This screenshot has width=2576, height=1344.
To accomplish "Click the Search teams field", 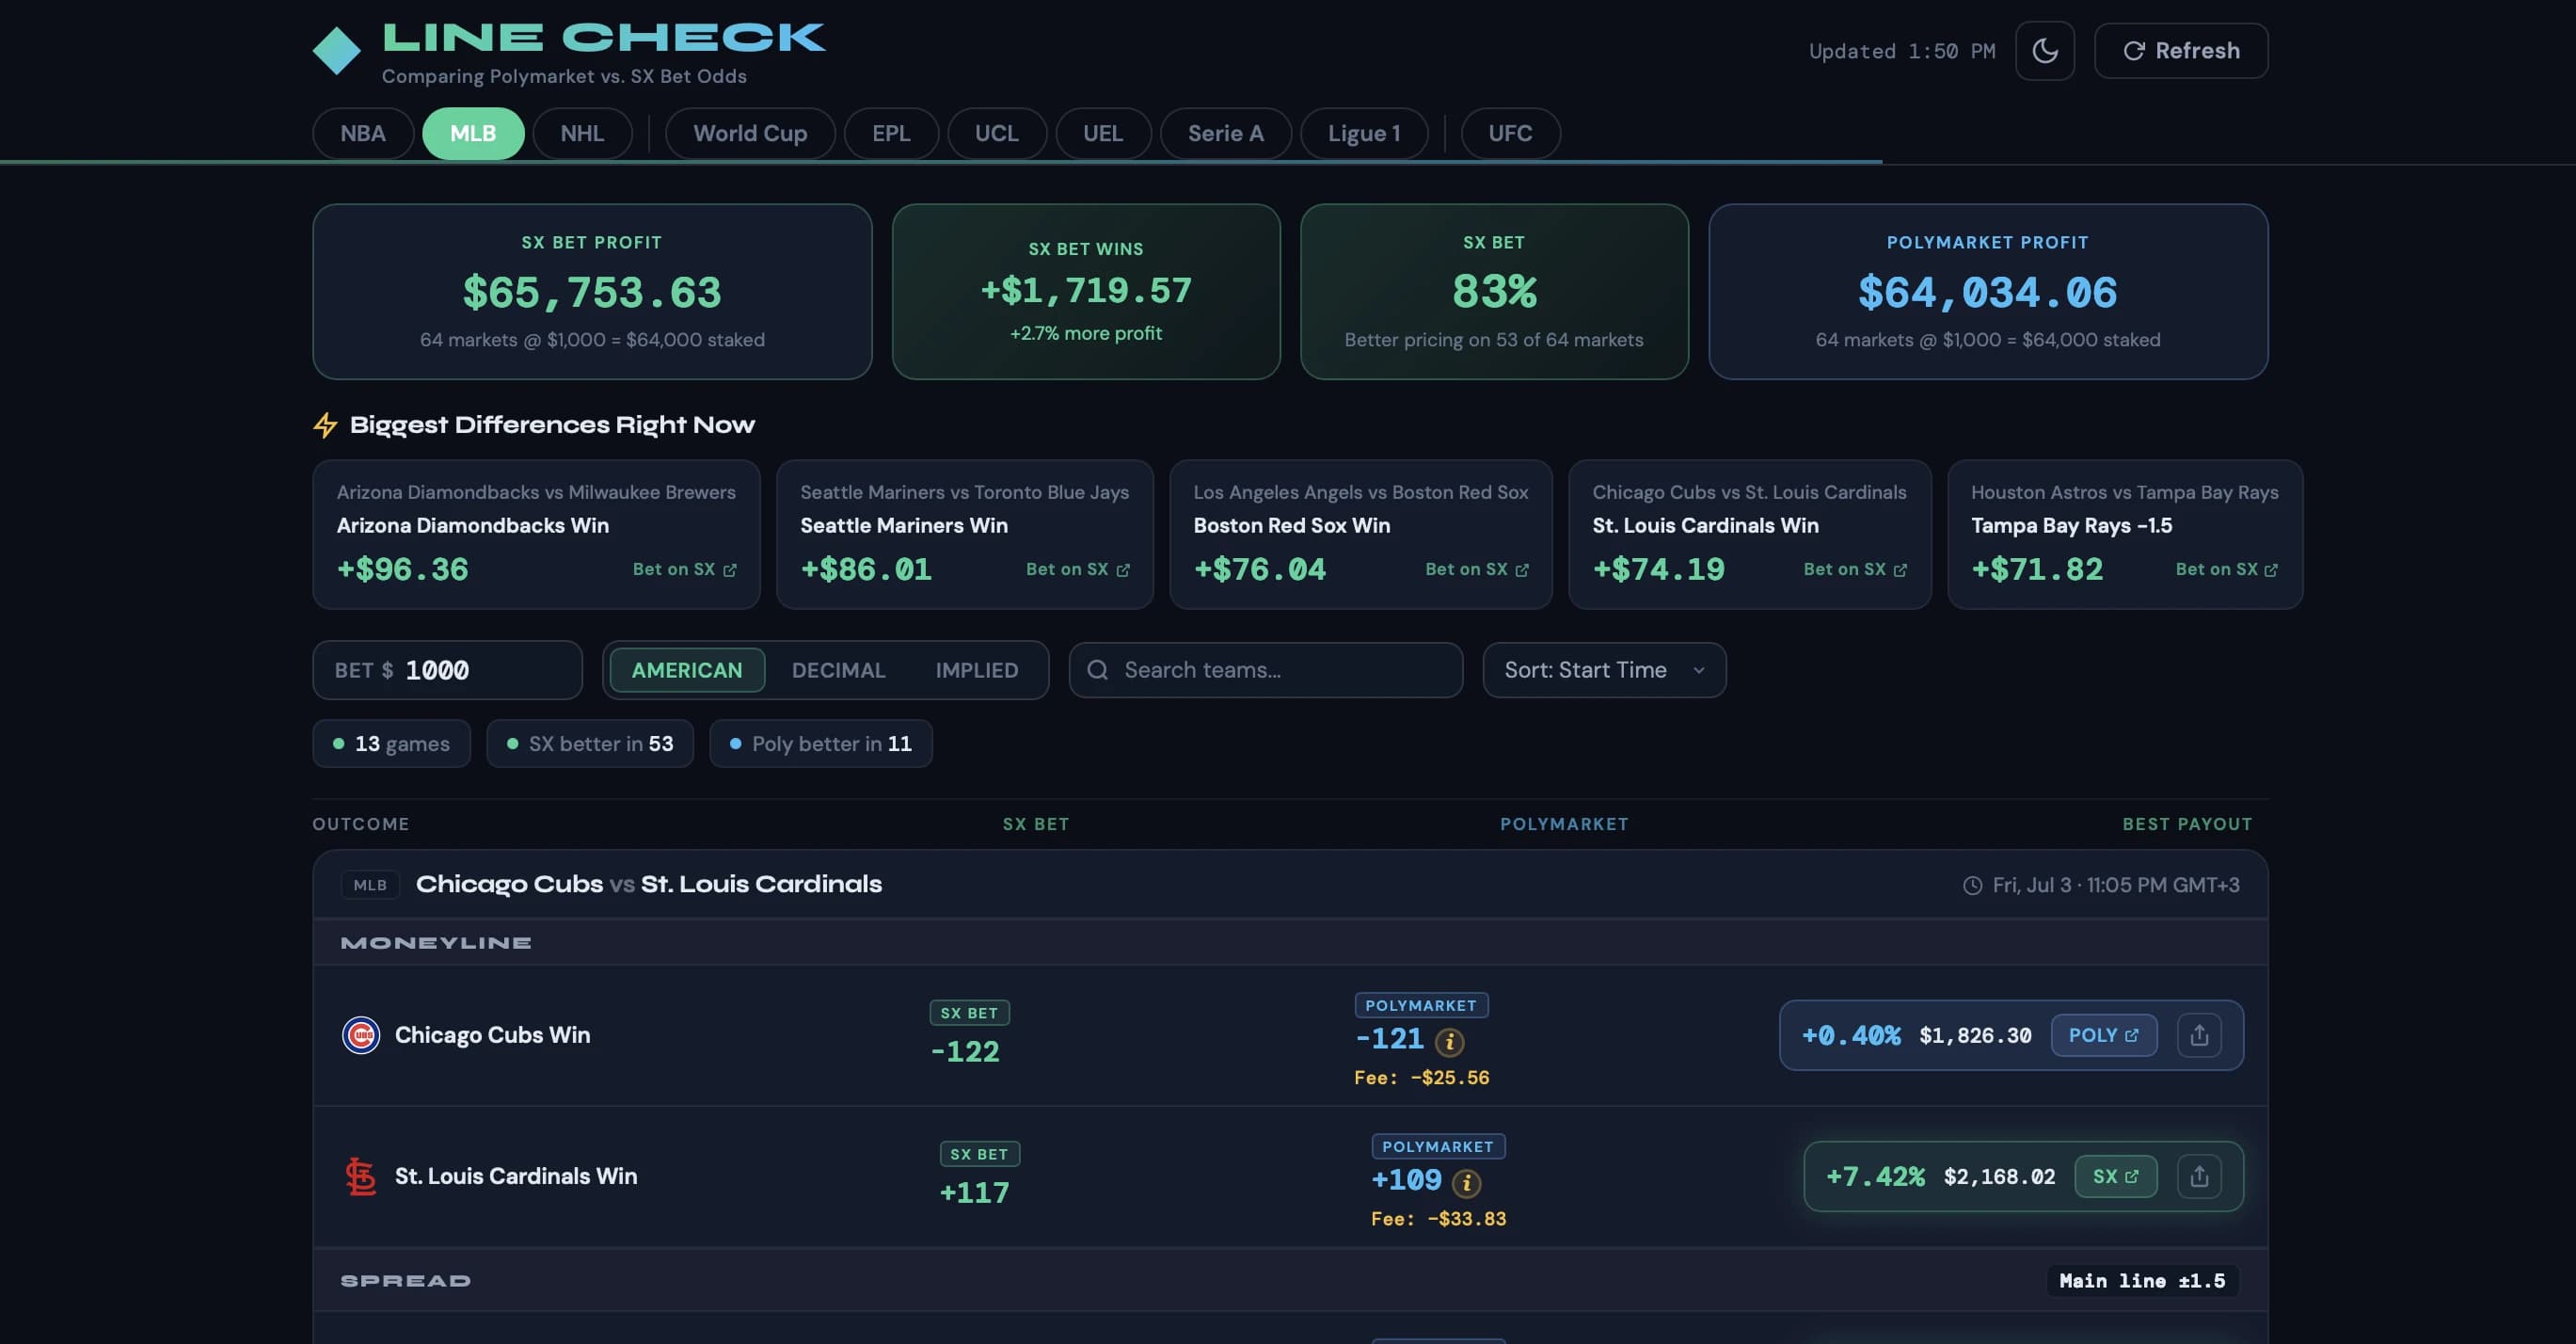I will coord(1265,670).
